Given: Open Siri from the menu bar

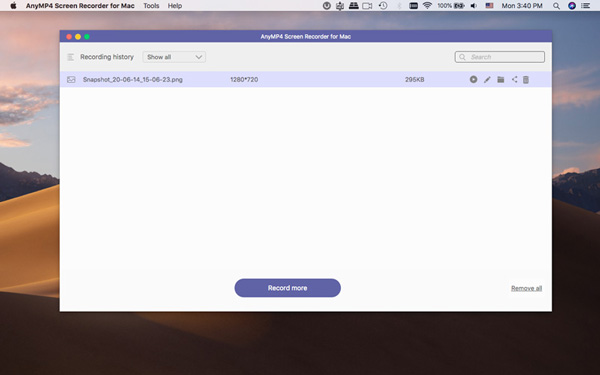Looking at the screenshot, I should click(x=572, y=6).
